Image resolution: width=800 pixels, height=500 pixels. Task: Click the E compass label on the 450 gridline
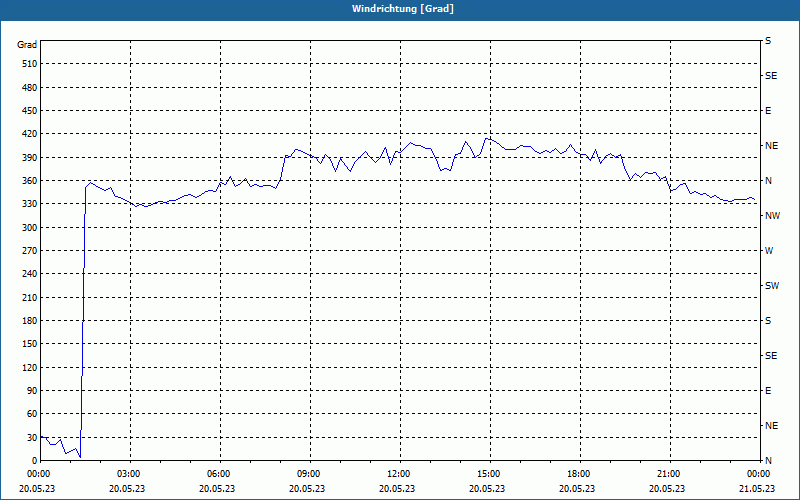pyautogui.click(x=768, y=111)
